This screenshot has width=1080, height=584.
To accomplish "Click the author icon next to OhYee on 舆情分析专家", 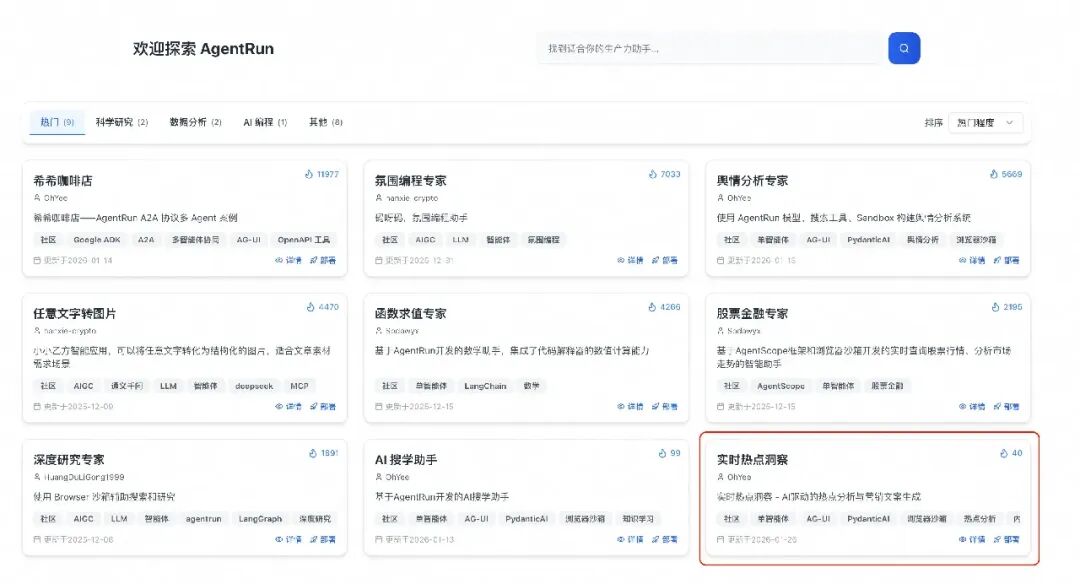I will click(x=723, y=197).
